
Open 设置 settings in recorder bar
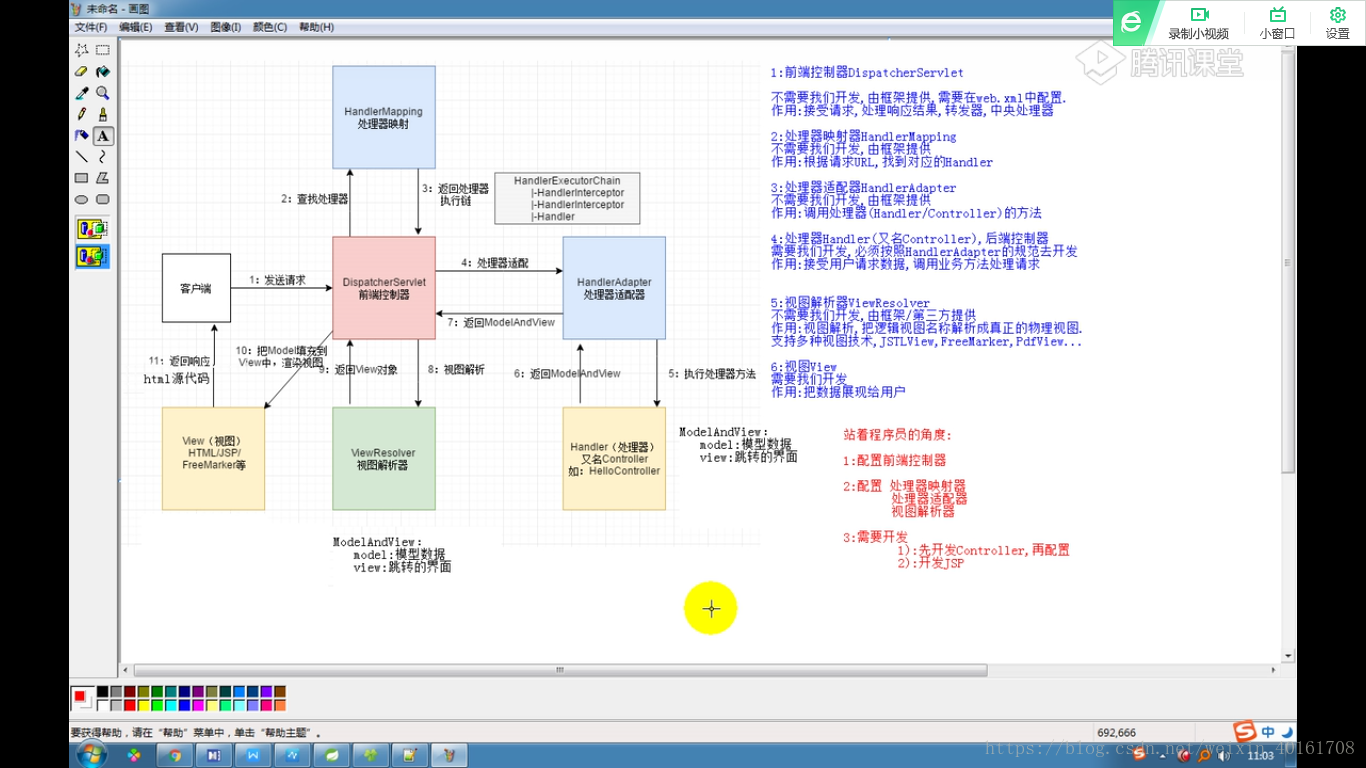point(1337,23)
